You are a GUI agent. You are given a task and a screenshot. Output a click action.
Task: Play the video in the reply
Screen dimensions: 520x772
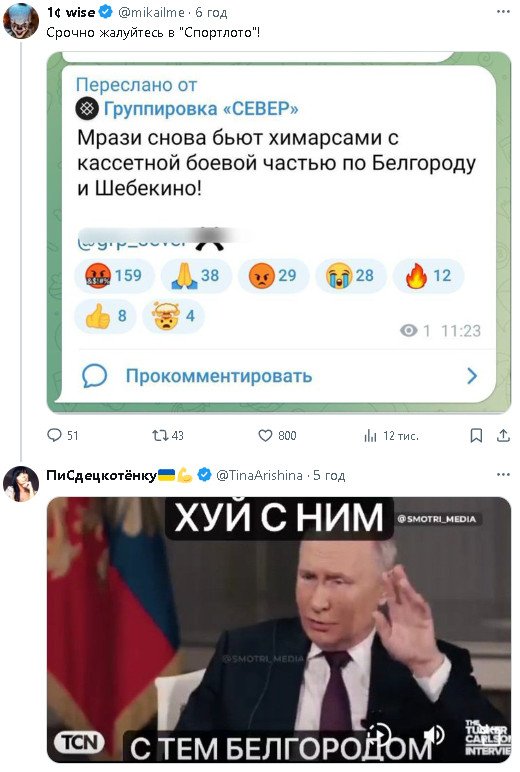(x=380, y=733)
